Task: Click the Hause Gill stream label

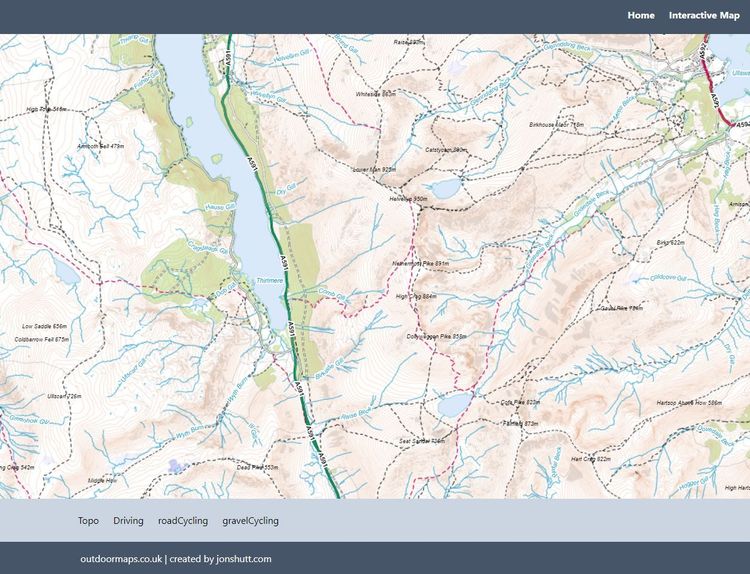Action: (221, 206)
